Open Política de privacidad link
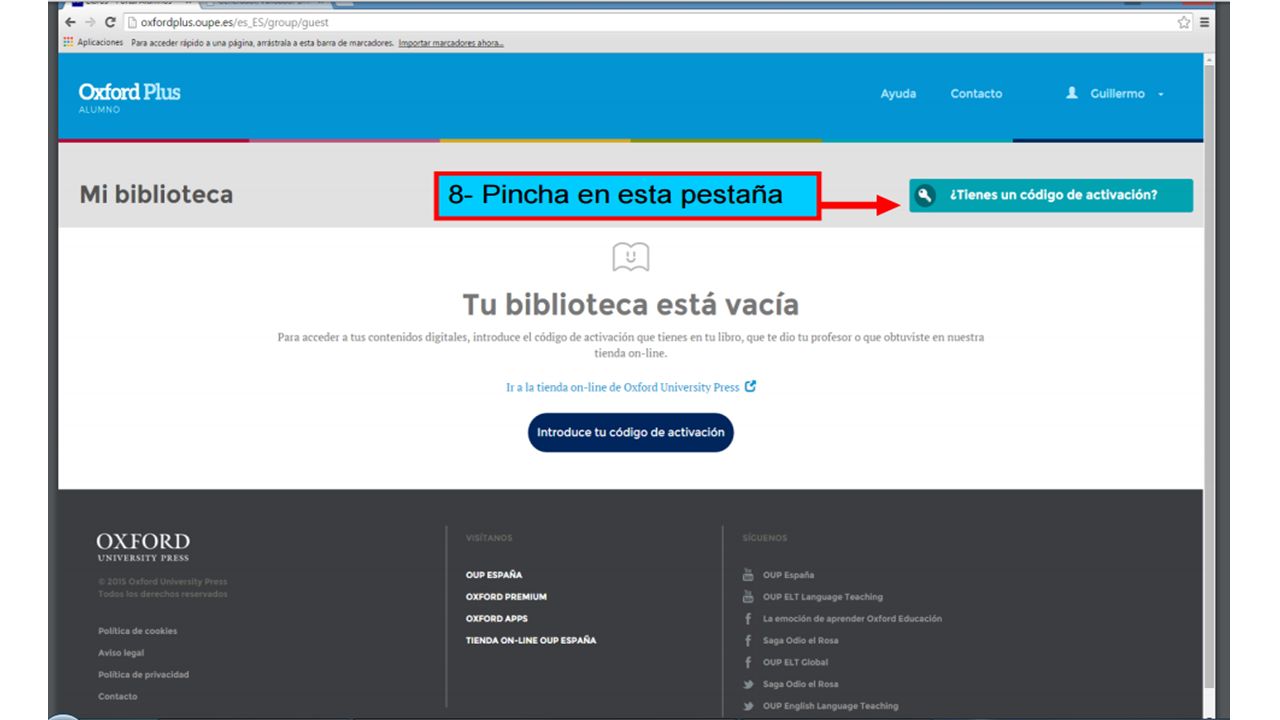 143,675
